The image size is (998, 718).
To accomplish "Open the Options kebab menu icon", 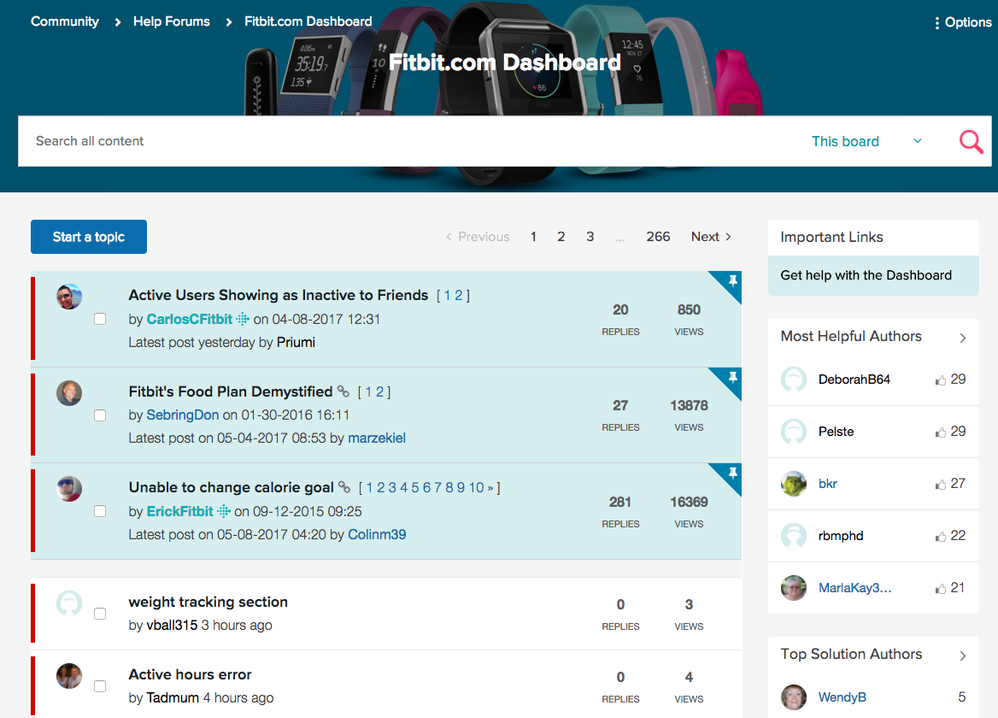I will [937, 23].
